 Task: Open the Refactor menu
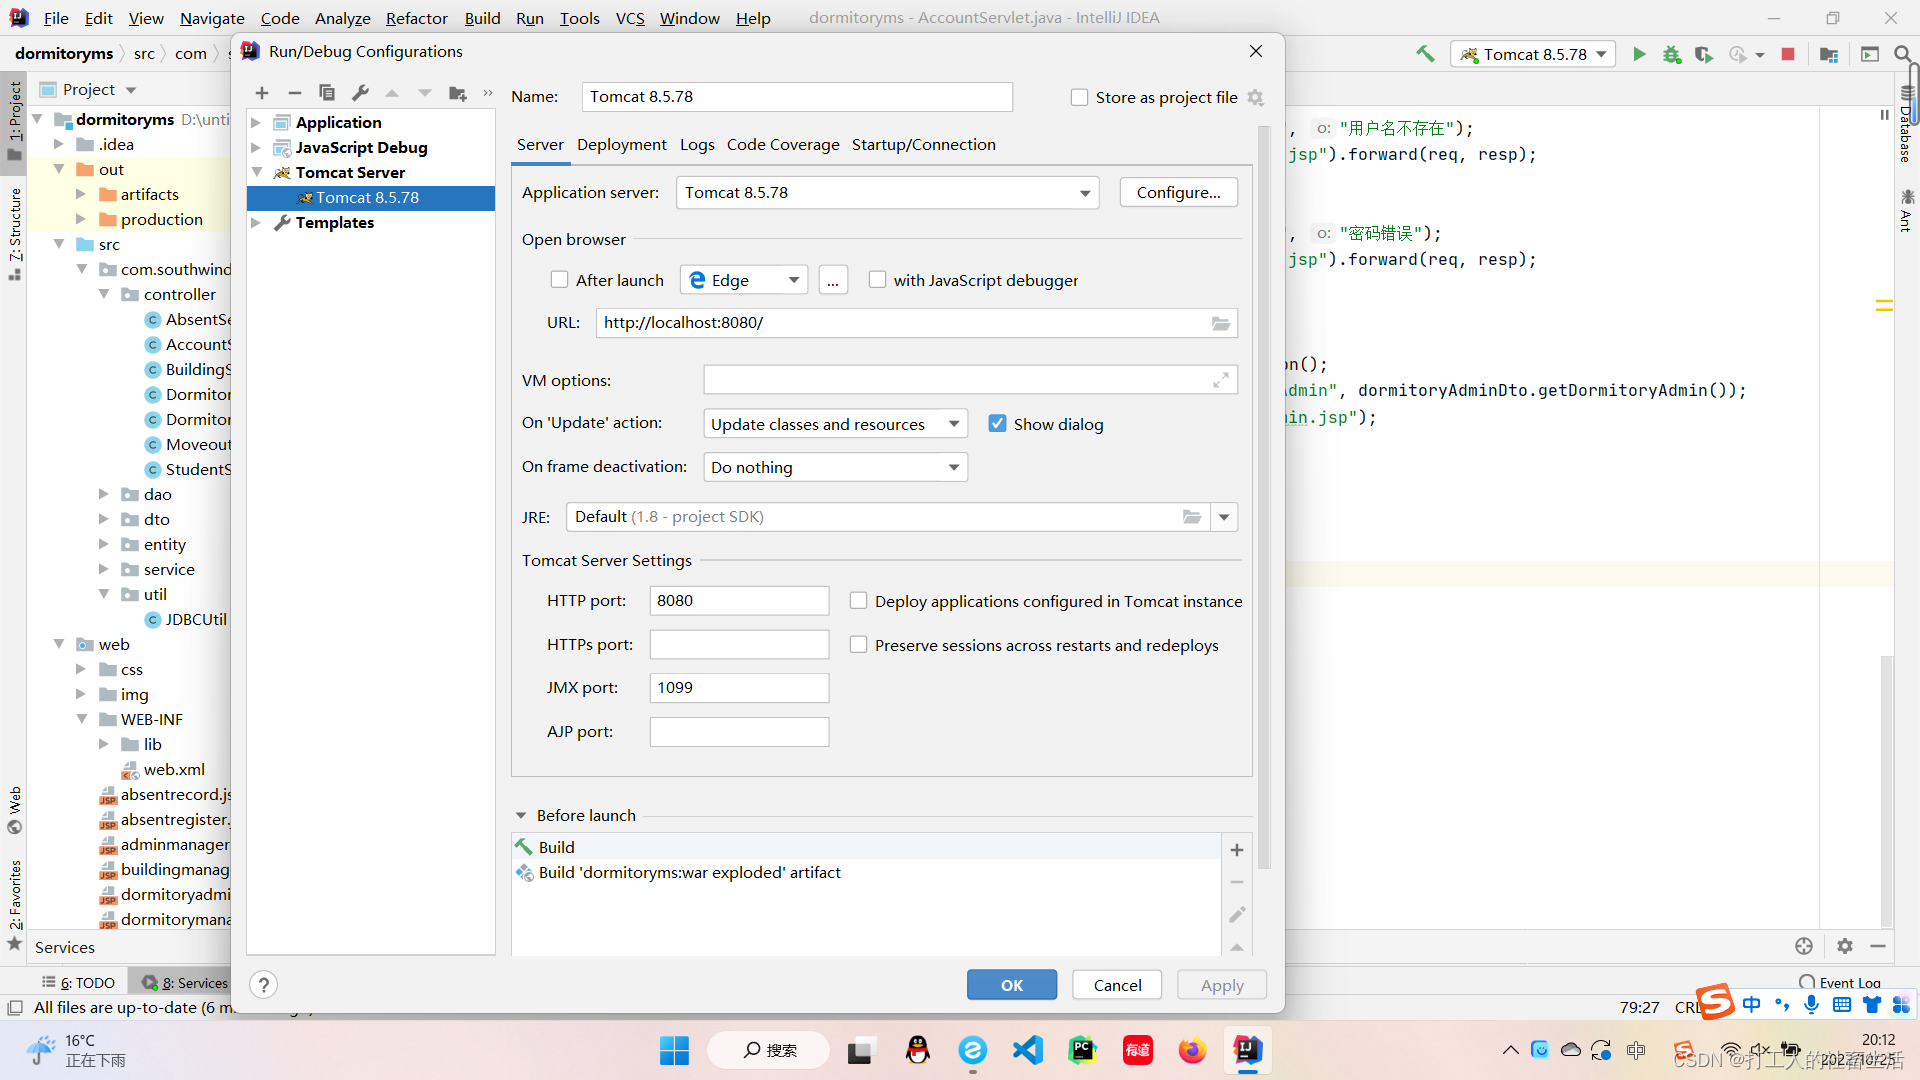point(416,18)
